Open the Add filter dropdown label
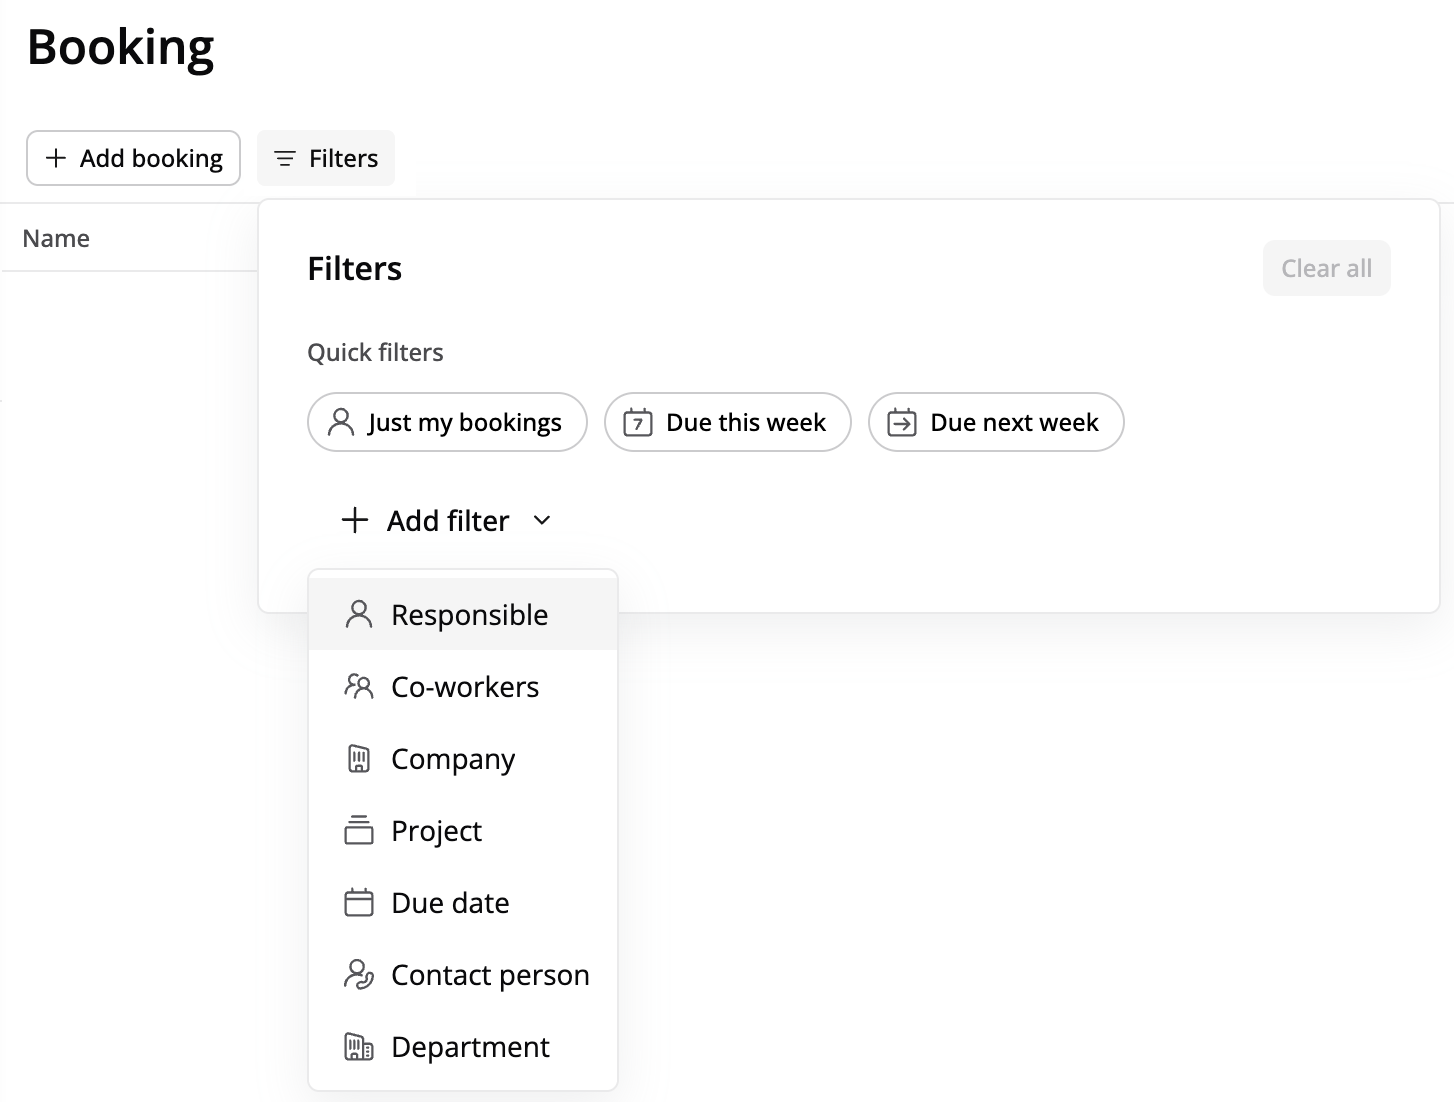Screen dimensions: 1454x1102 448,520
